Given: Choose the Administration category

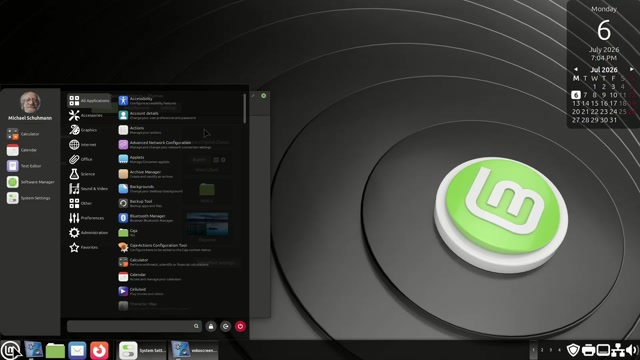Looking at the screenshot, I should (89, 233).
